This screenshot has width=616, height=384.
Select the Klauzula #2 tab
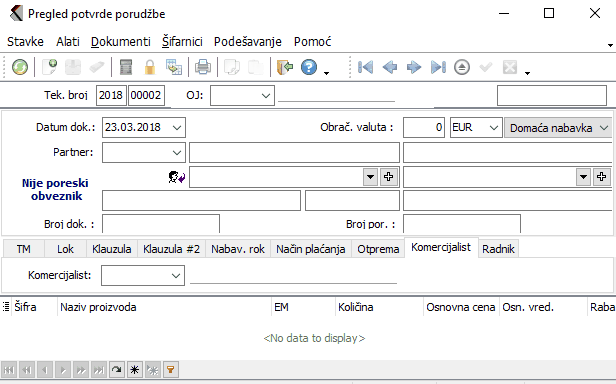[x=171, y=249]
